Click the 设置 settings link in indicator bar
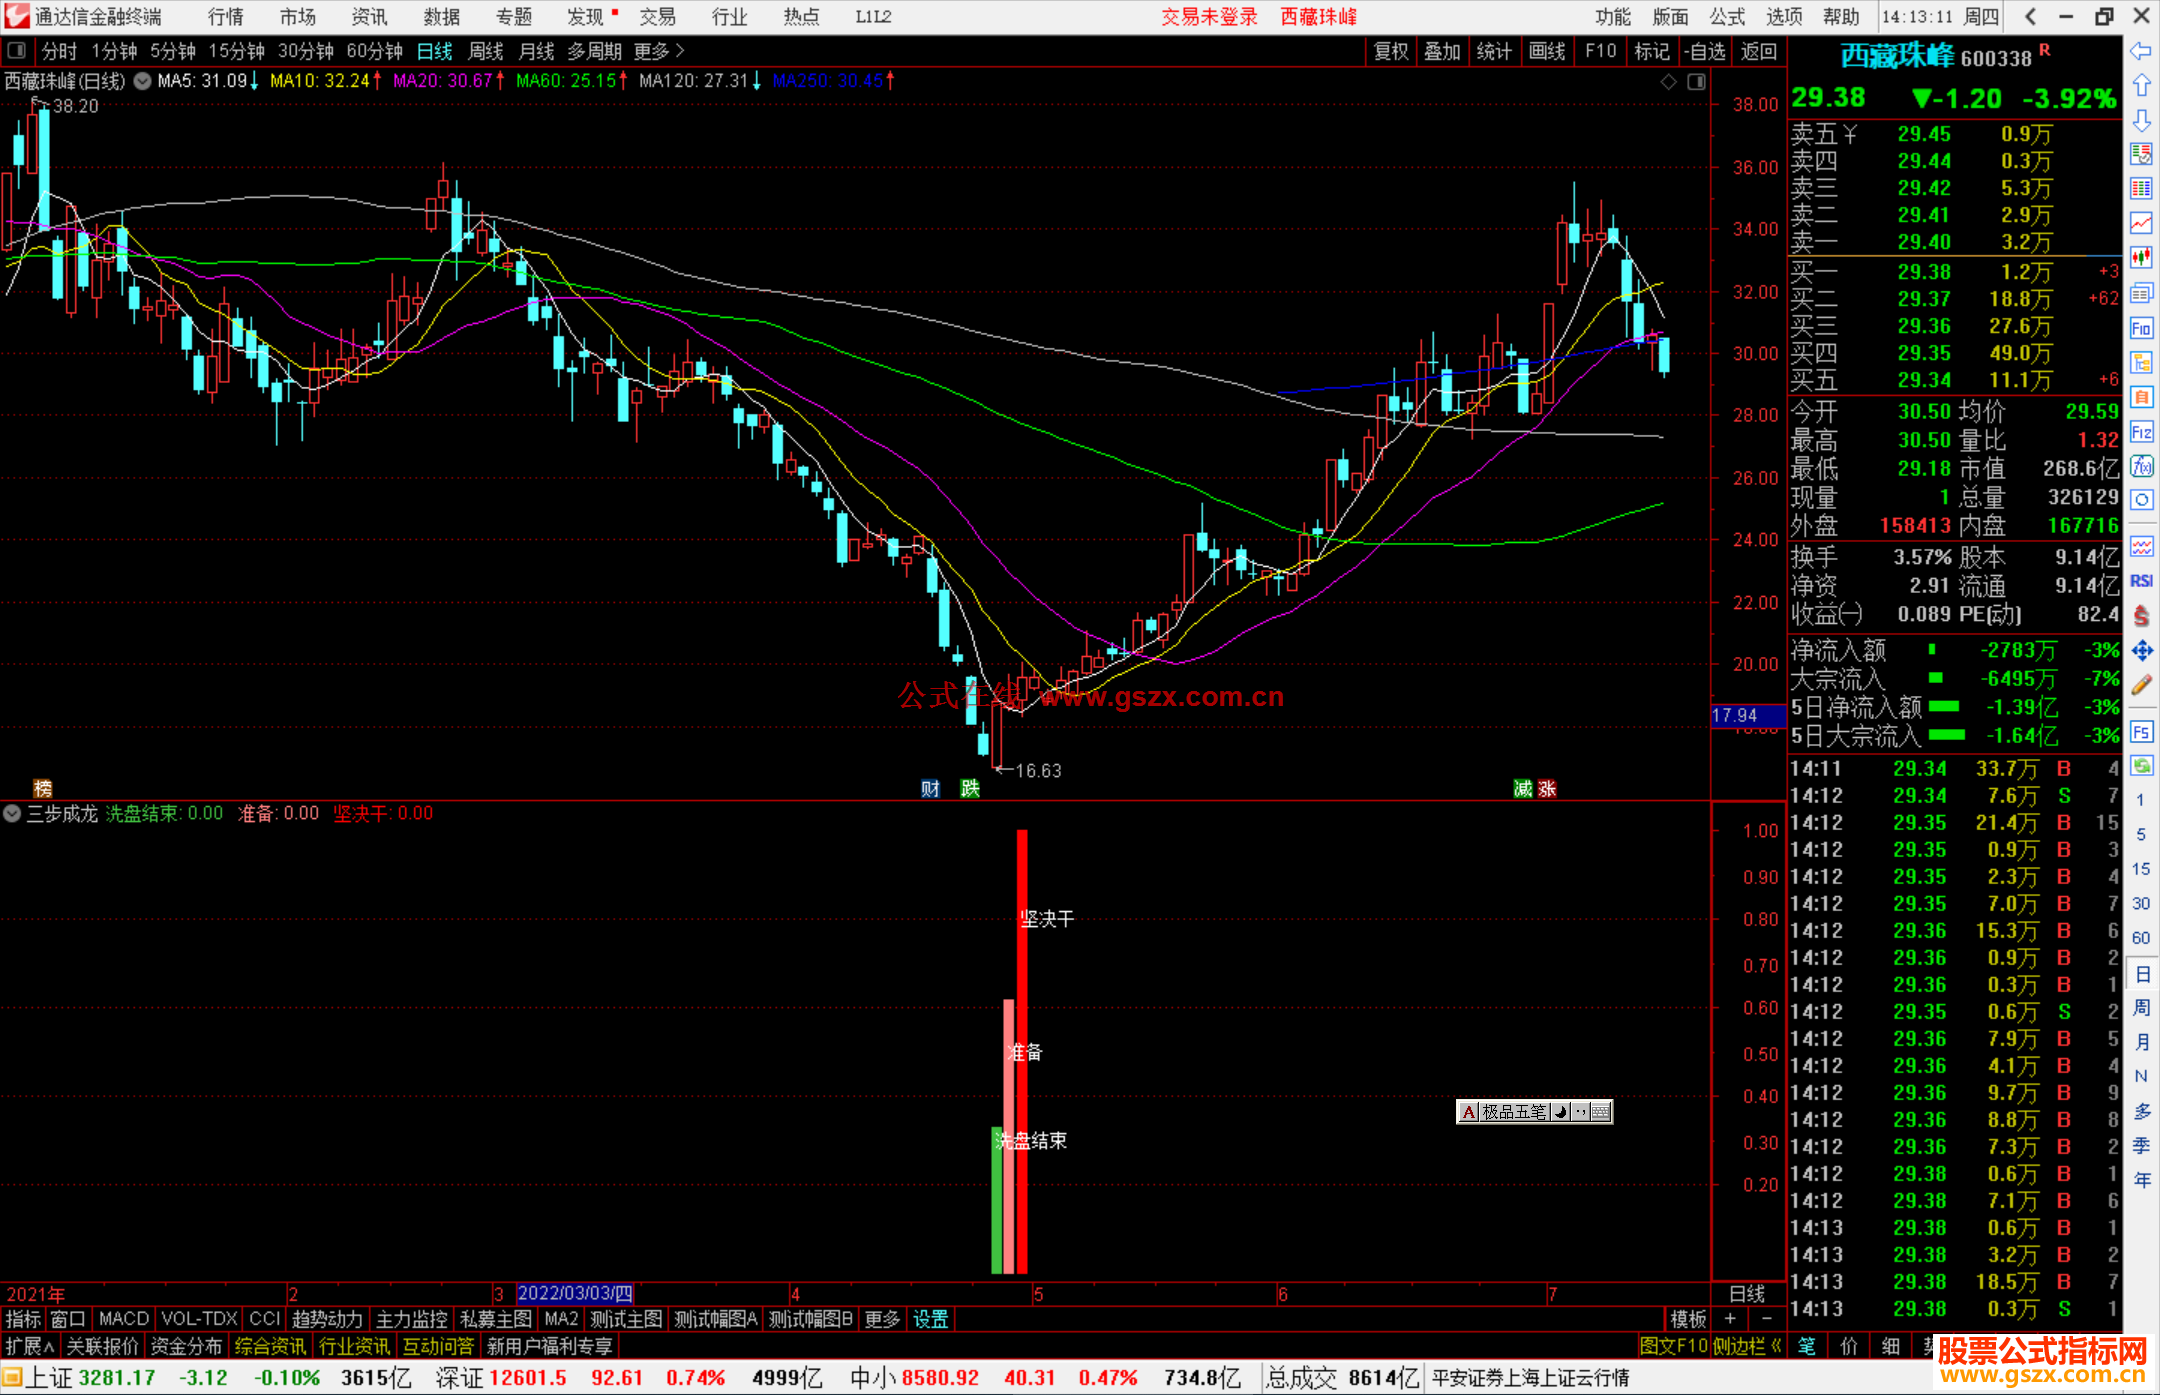The image size is (2160, 1395). click(930, 1319)
